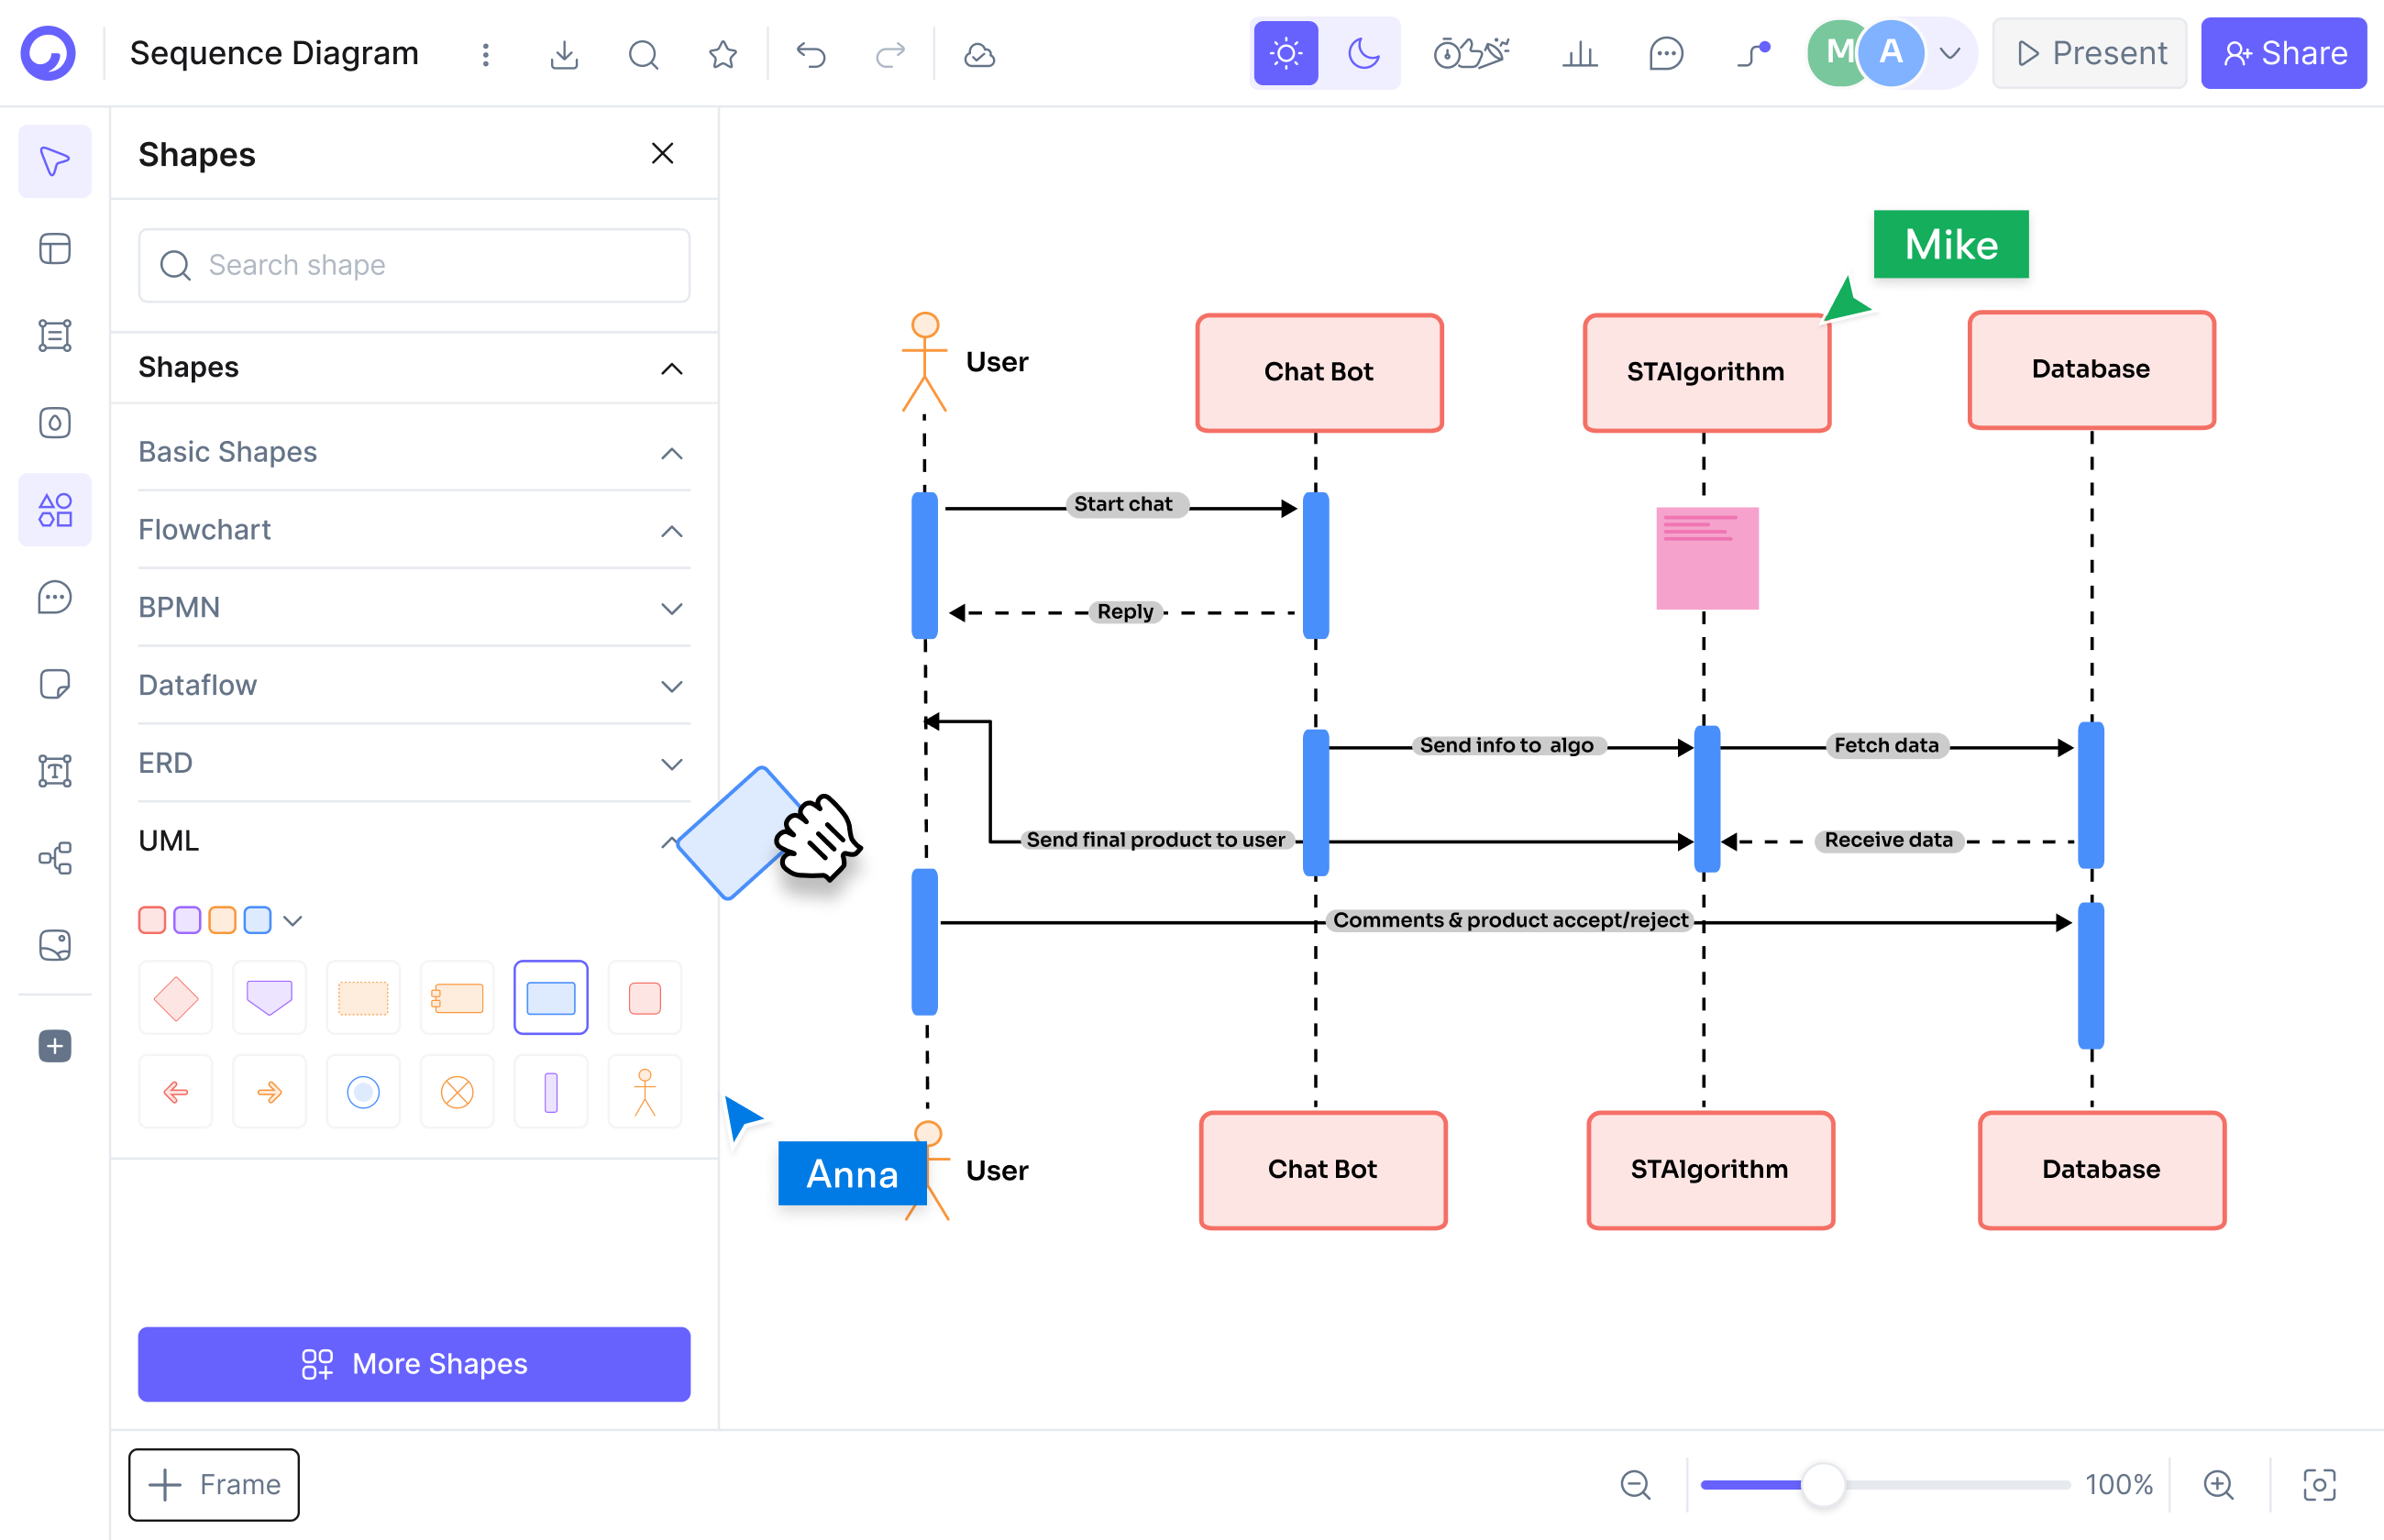Open the color palette dropdown chevron

292,921
